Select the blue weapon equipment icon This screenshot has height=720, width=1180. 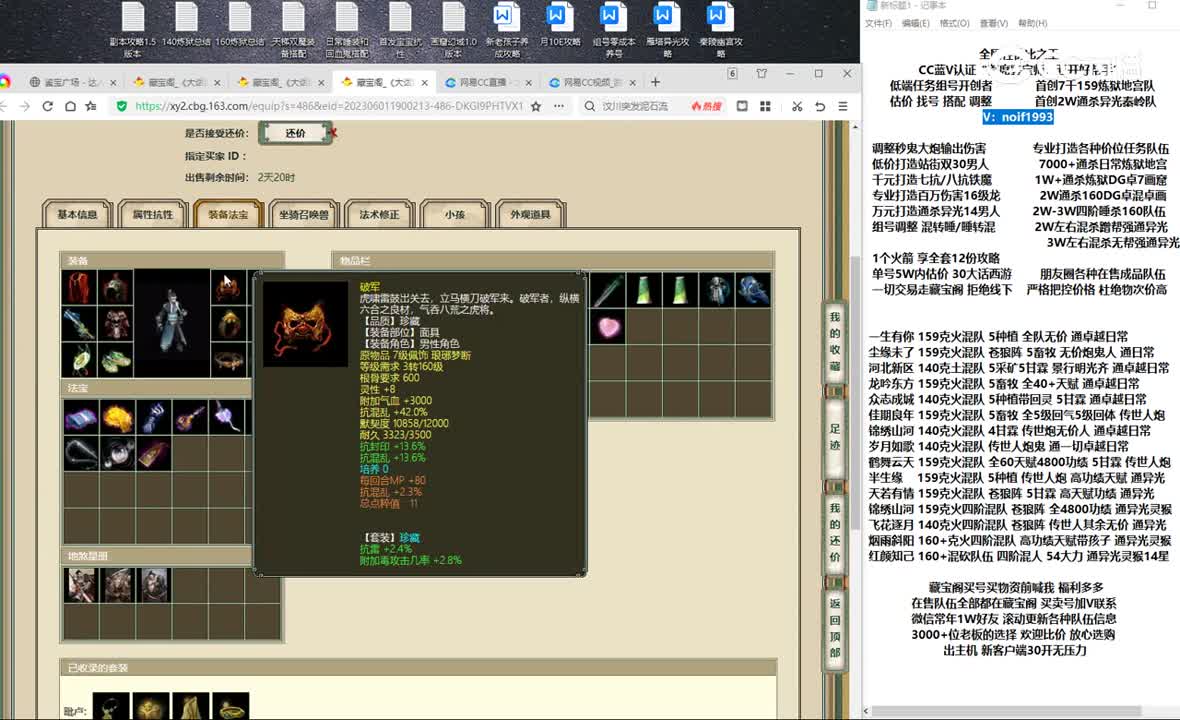tap(79, 324)
